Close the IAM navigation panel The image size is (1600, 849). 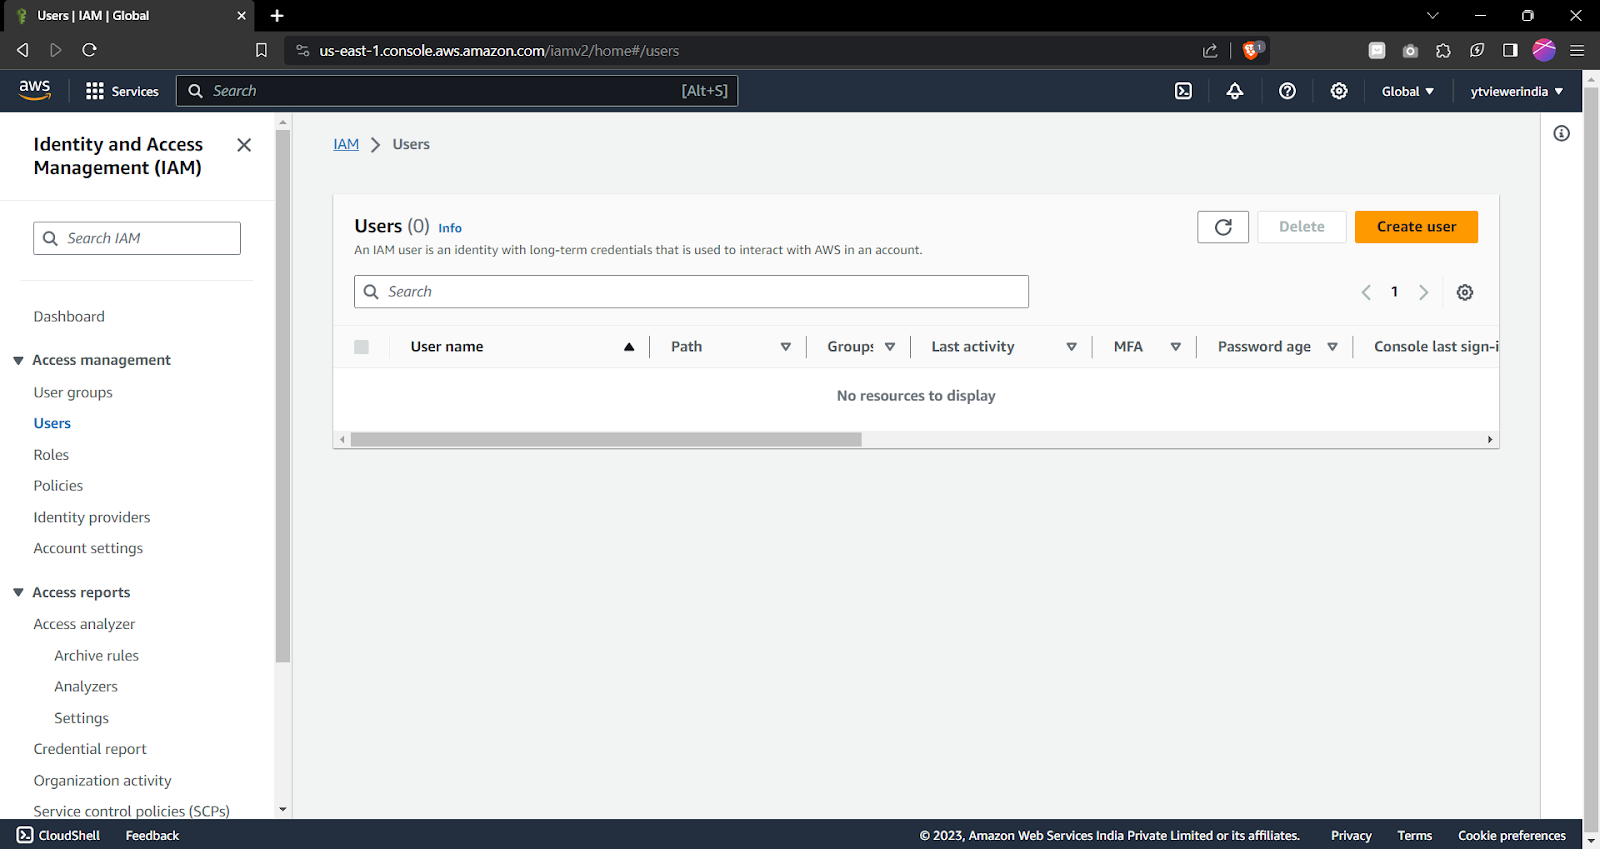click(244, 145)
